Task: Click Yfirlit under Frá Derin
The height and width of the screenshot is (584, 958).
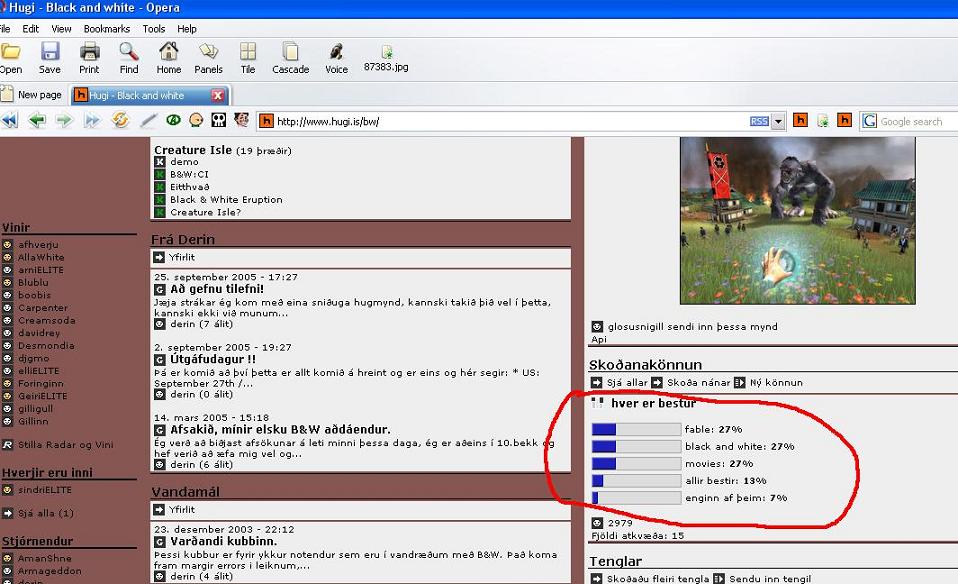Action: coord(181,257)
